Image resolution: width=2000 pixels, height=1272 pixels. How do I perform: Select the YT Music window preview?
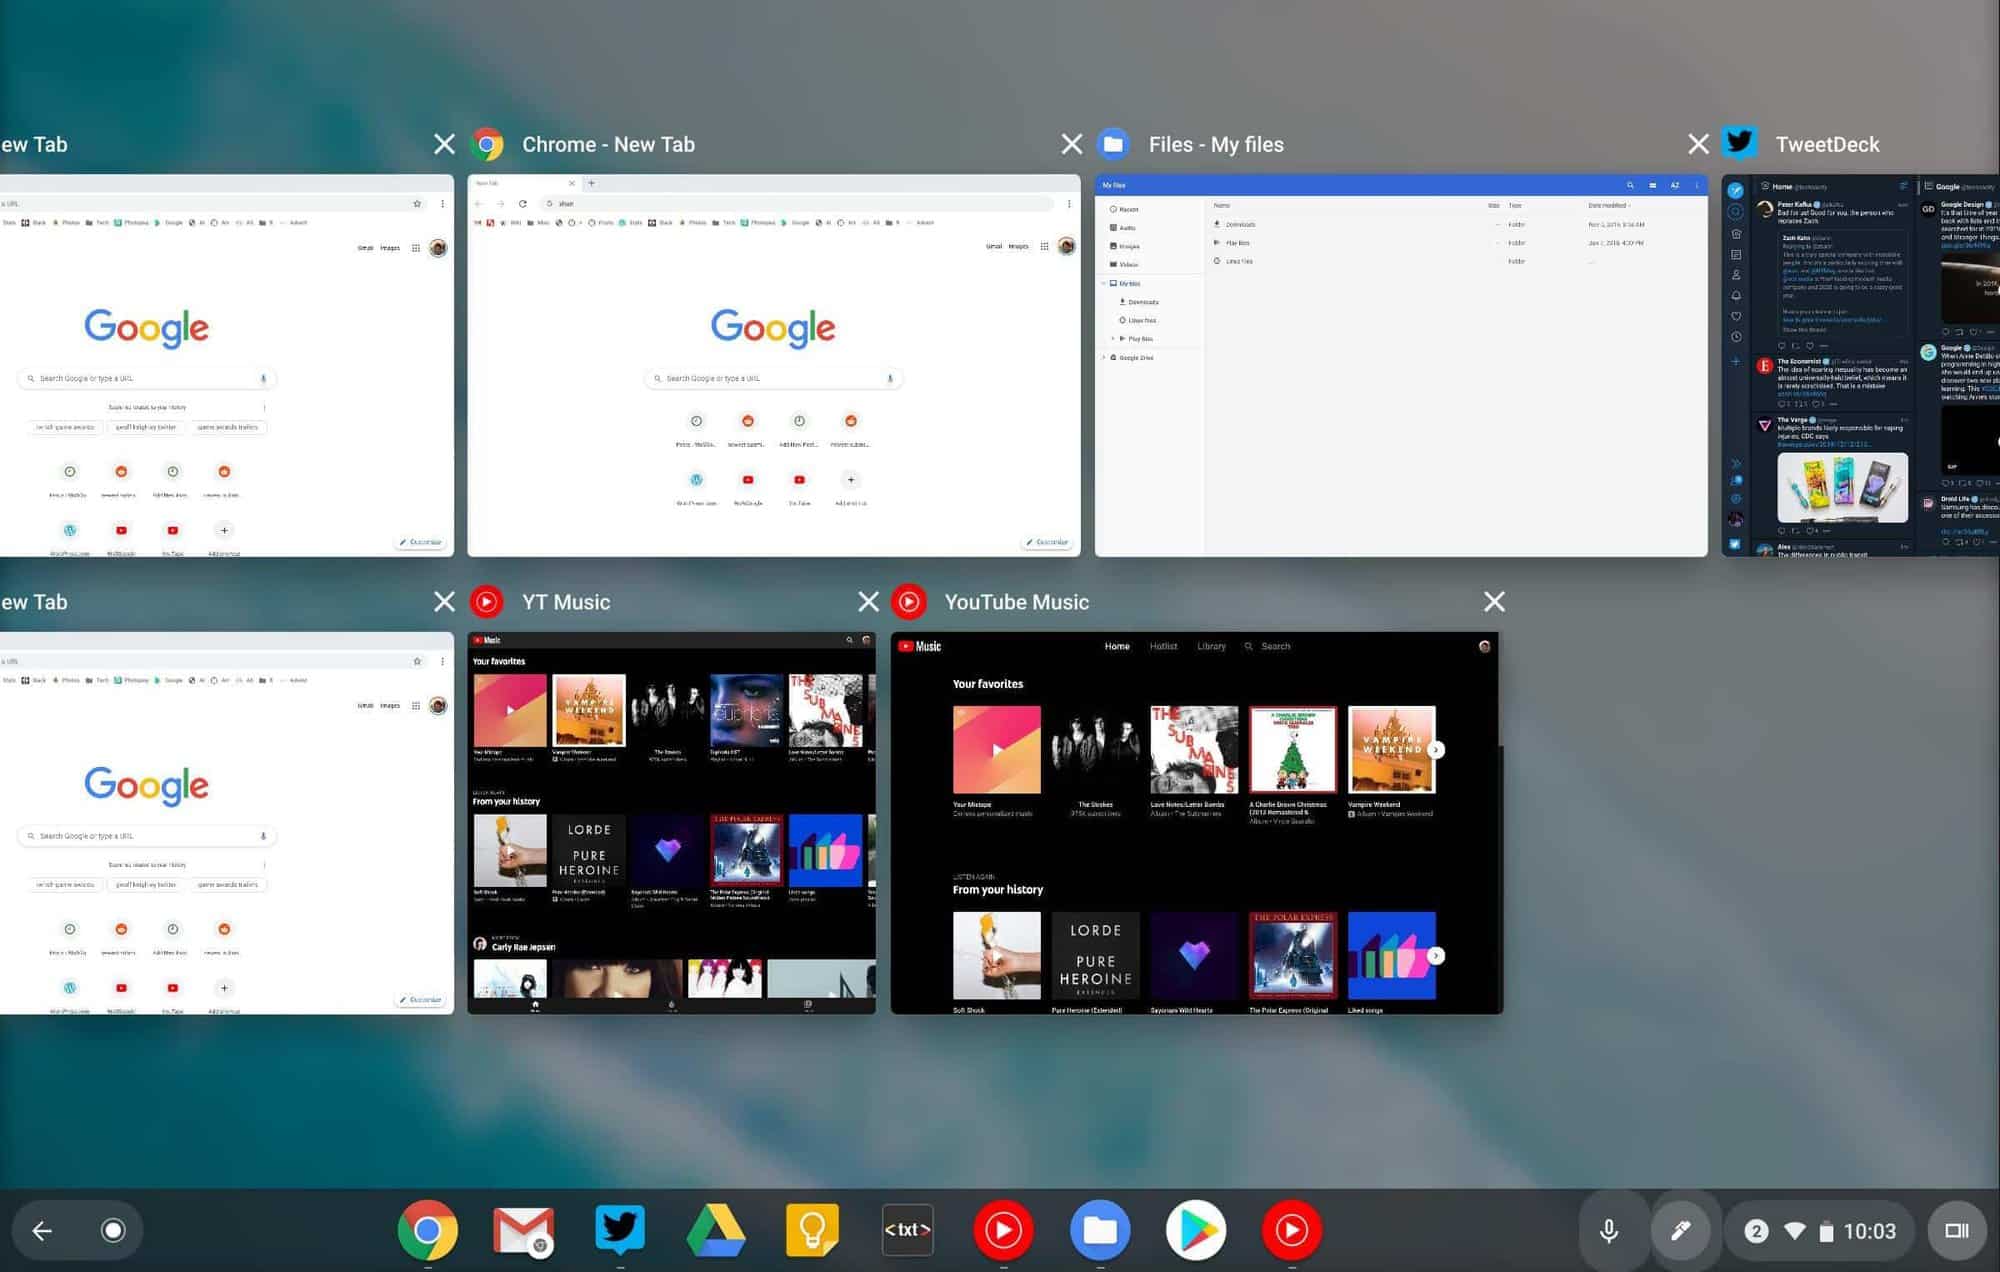(x=672, y=823)
